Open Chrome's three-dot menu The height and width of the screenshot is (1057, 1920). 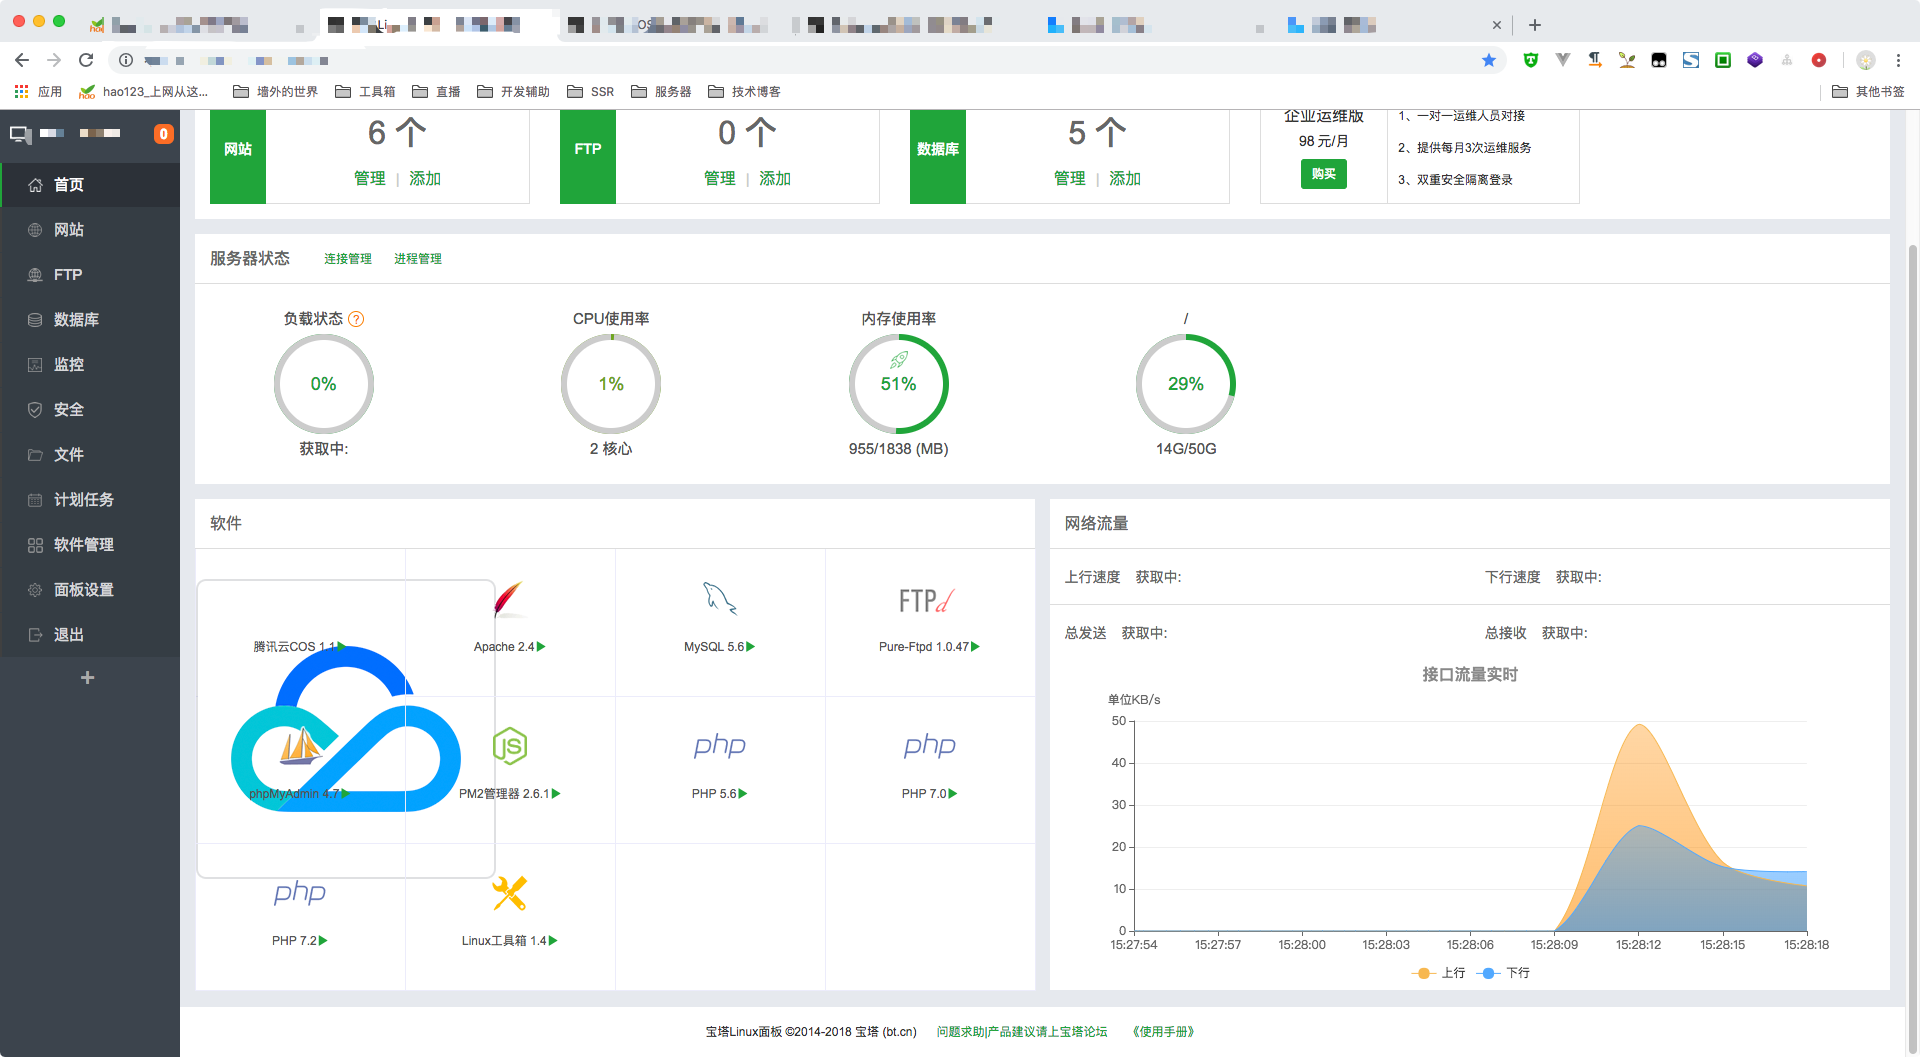pos(1898,60)
